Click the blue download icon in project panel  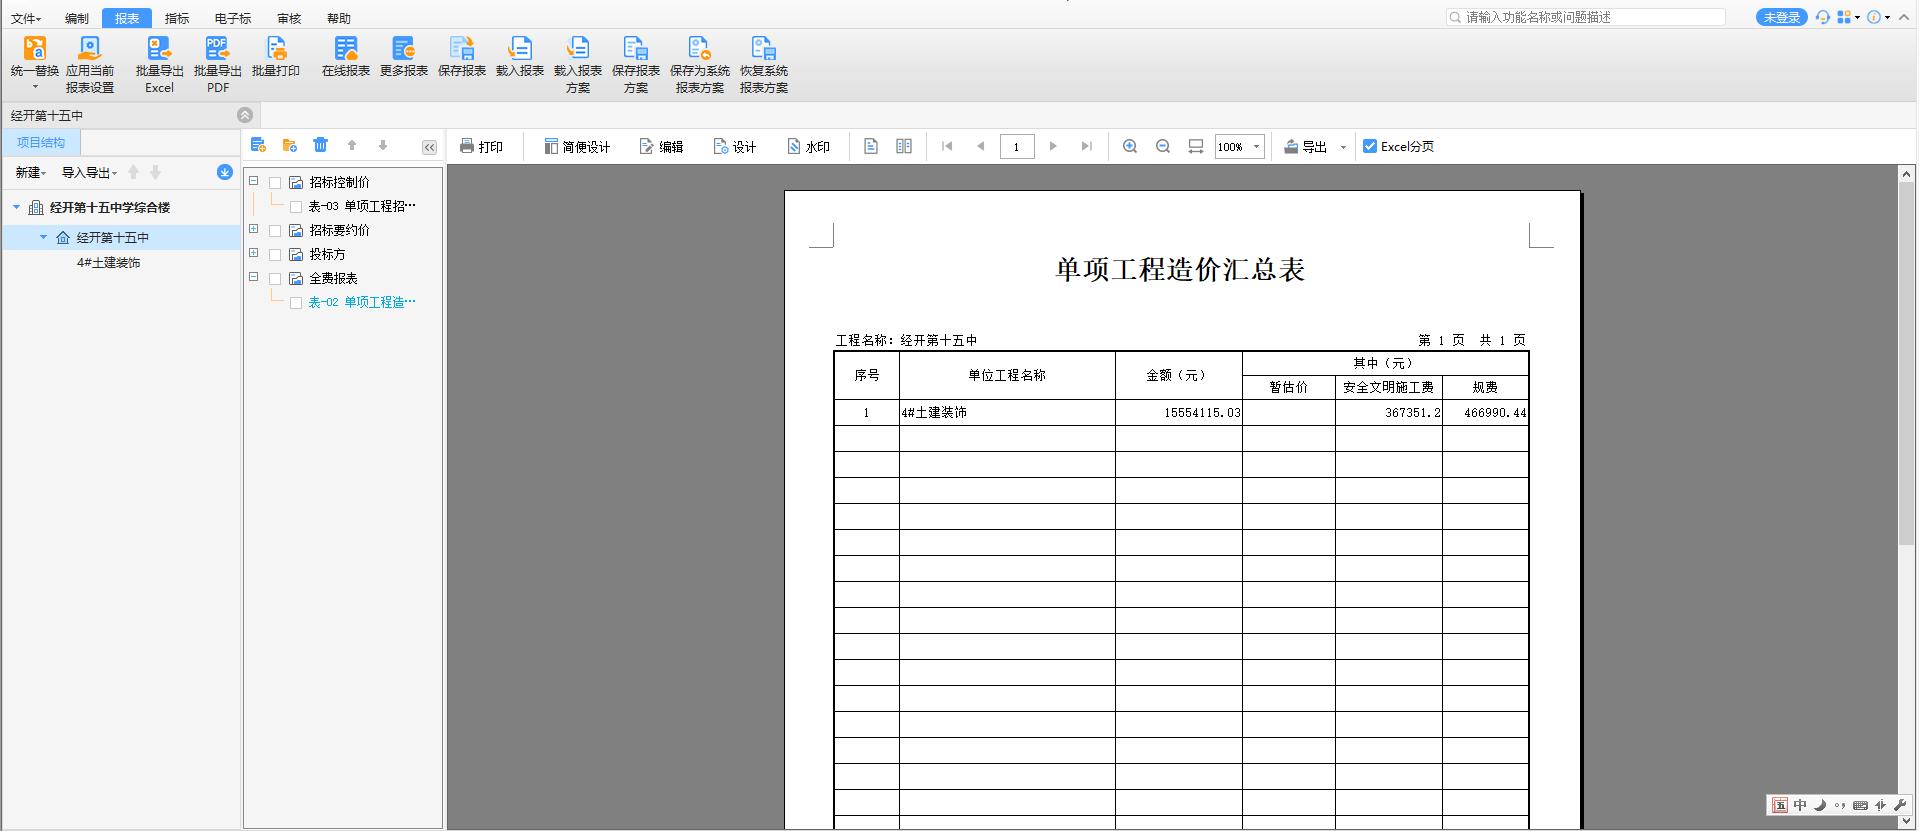point(225,172)
